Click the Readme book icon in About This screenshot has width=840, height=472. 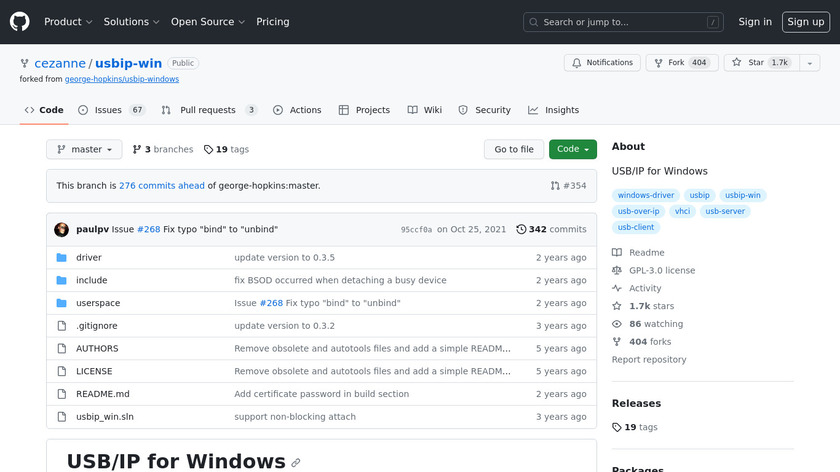pos(617,252)
